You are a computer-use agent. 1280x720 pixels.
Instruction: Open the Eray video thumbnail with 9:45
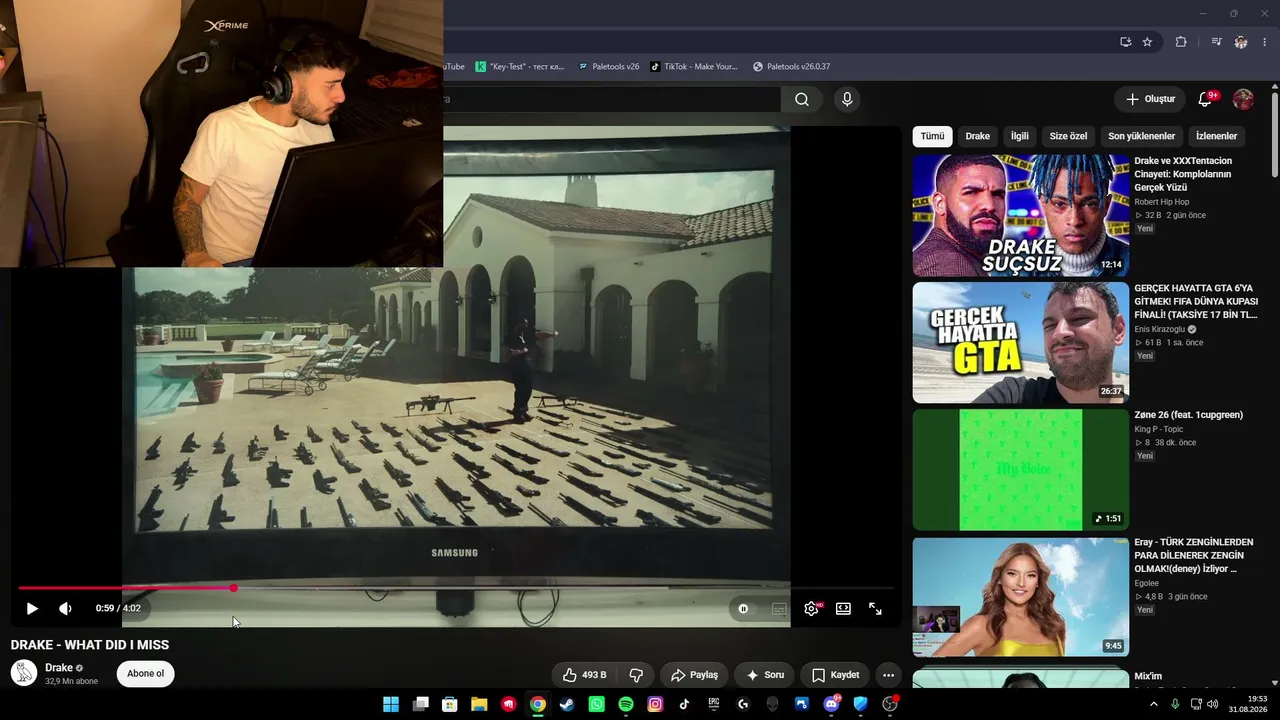[1021, 597]
